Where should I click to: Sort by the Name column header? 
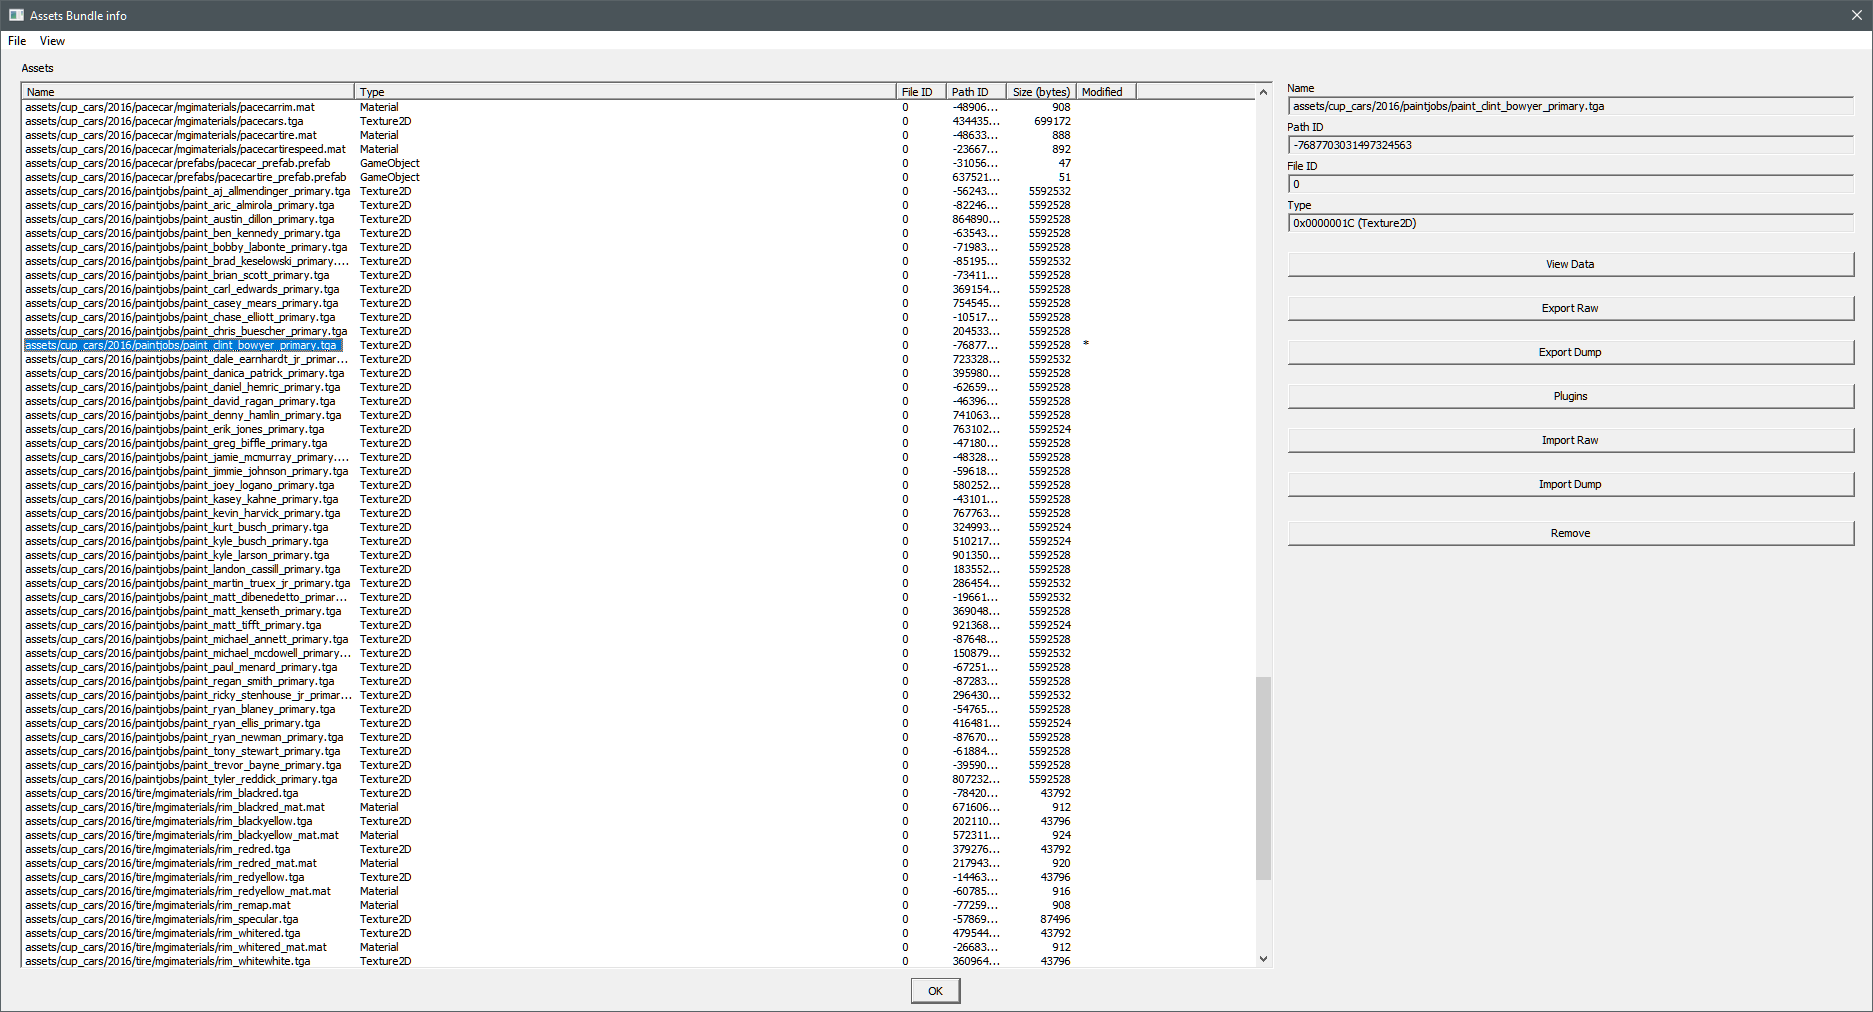pos(188,92)
